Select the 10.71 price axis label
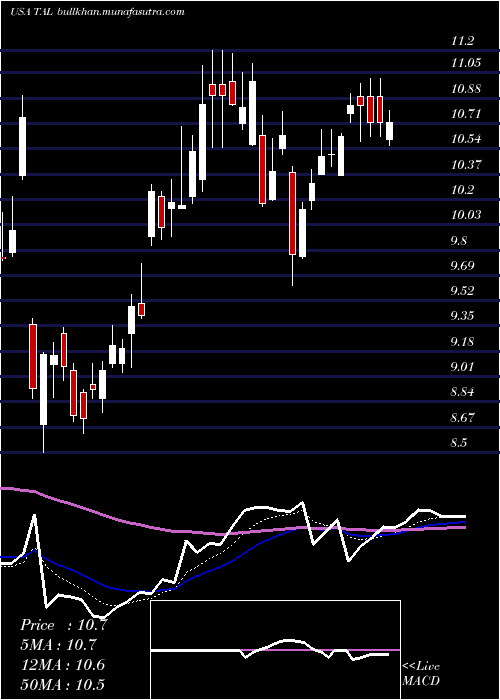Screen dimensions: 500x700 (x=466, y=114)
